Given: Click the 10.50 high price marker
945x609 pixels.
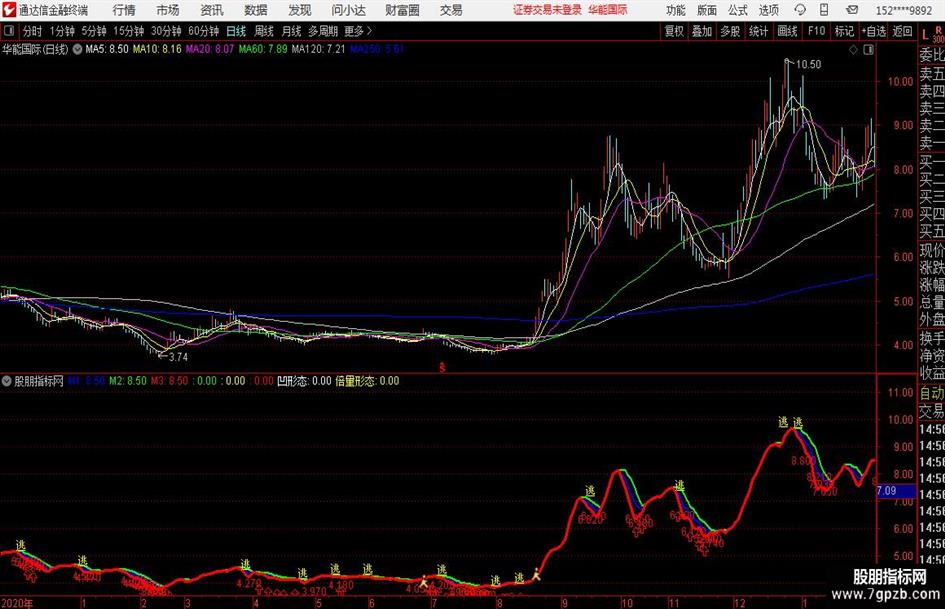Looking at the screenshot, I should (x=808, y=65).
